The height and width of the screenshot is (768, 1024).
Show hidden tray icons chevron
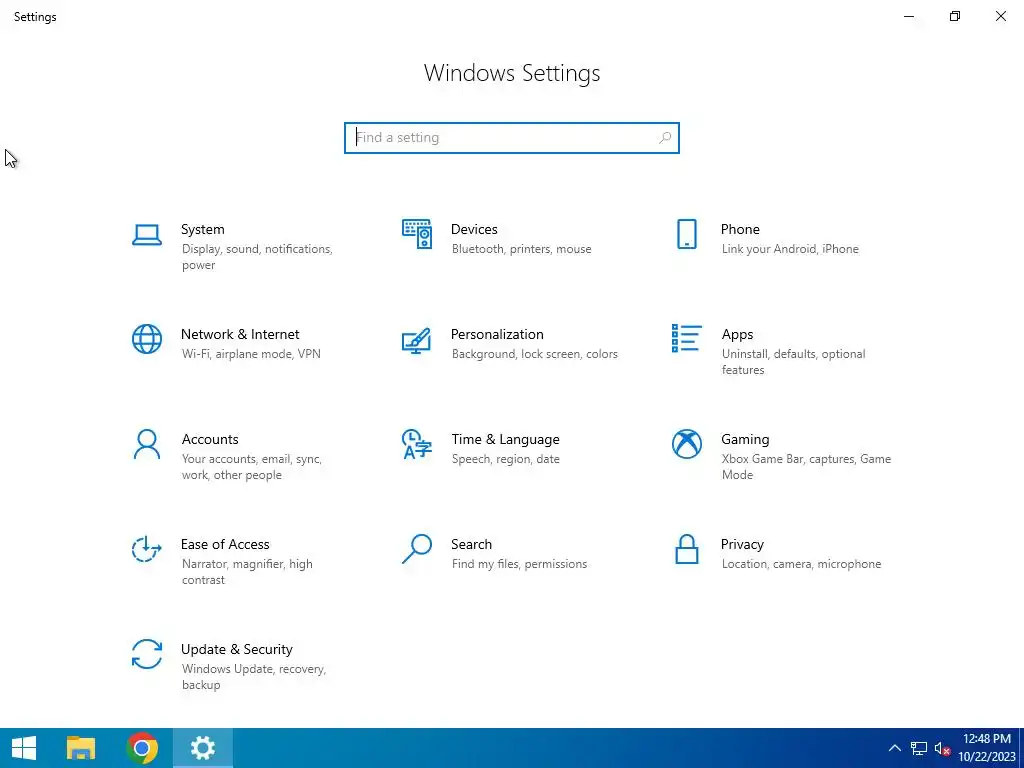[895, 748]
